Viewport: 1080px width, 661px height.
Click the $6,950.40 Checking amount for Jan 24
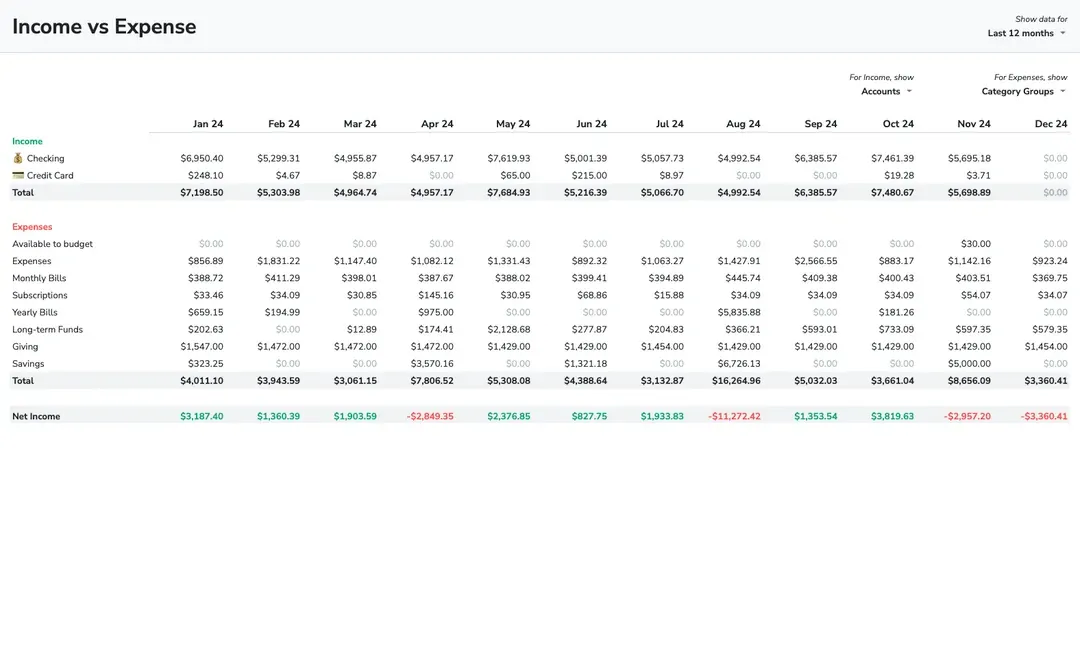point(202,158)
